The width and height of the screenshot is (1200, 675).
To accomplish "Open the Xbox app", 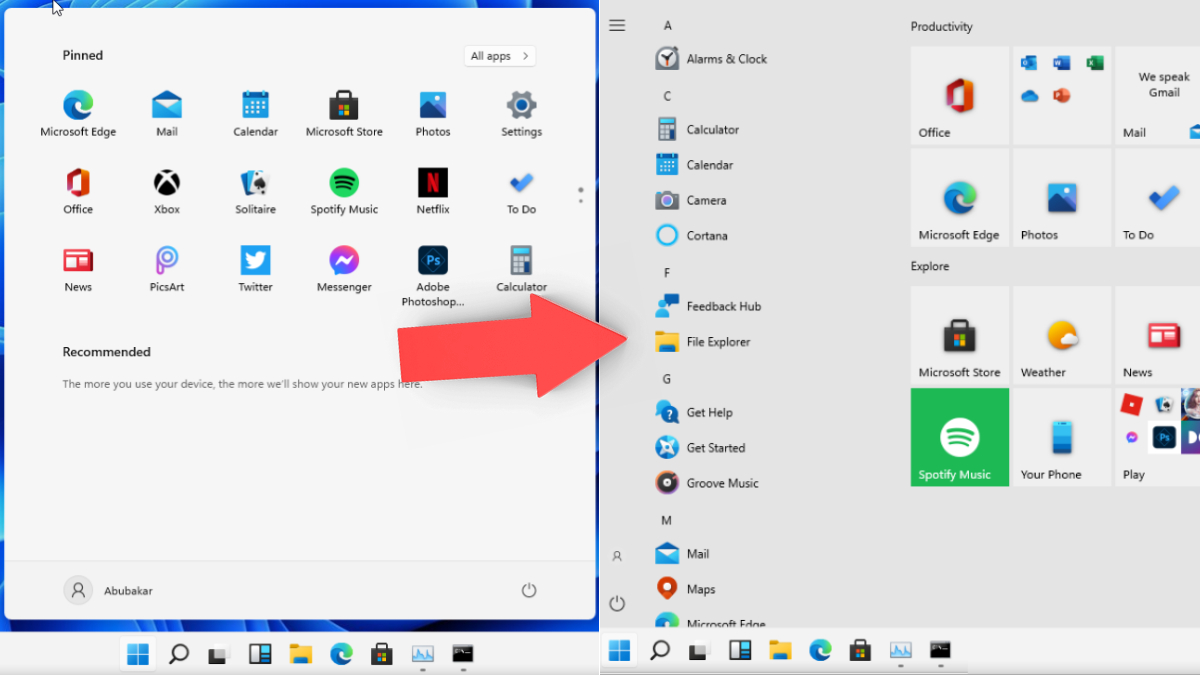I will pyautogui.click(x=166, y=190).
